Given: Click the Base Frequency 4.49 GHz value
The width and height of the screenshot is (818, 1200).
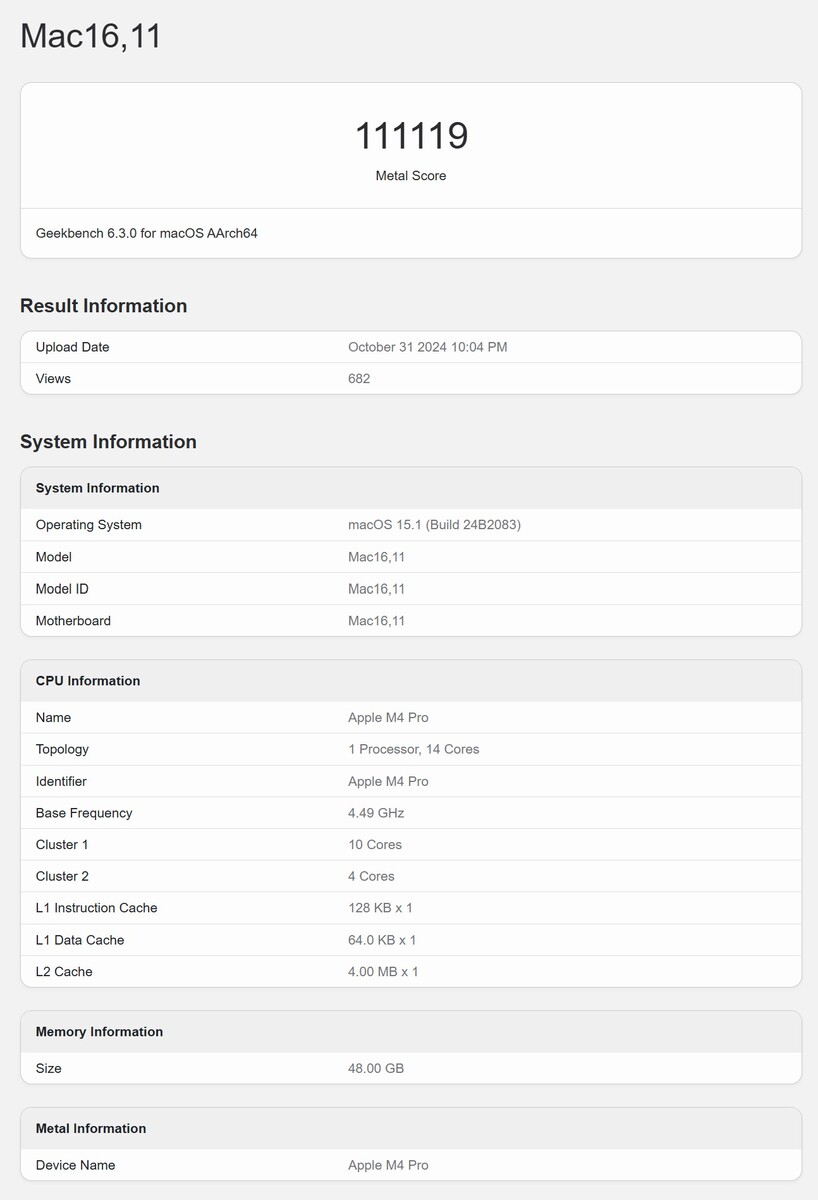Looking at the screenshot, I should (x=376, y=813).
